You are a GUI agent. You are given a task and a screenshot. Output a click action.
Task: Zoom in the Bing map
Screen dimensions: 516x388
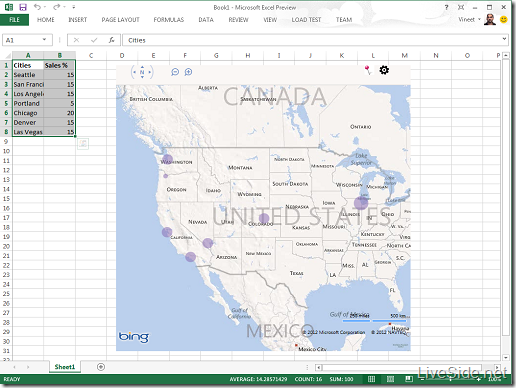188,72
